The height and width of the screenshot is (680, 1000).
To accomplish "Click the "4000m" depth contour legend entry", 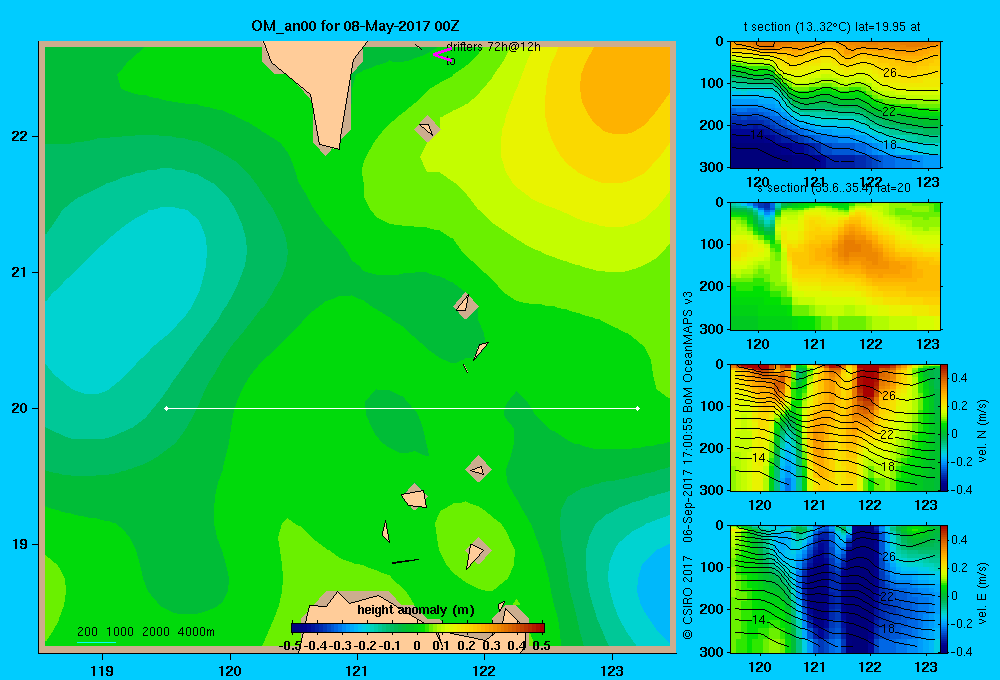I will (196, 632).
